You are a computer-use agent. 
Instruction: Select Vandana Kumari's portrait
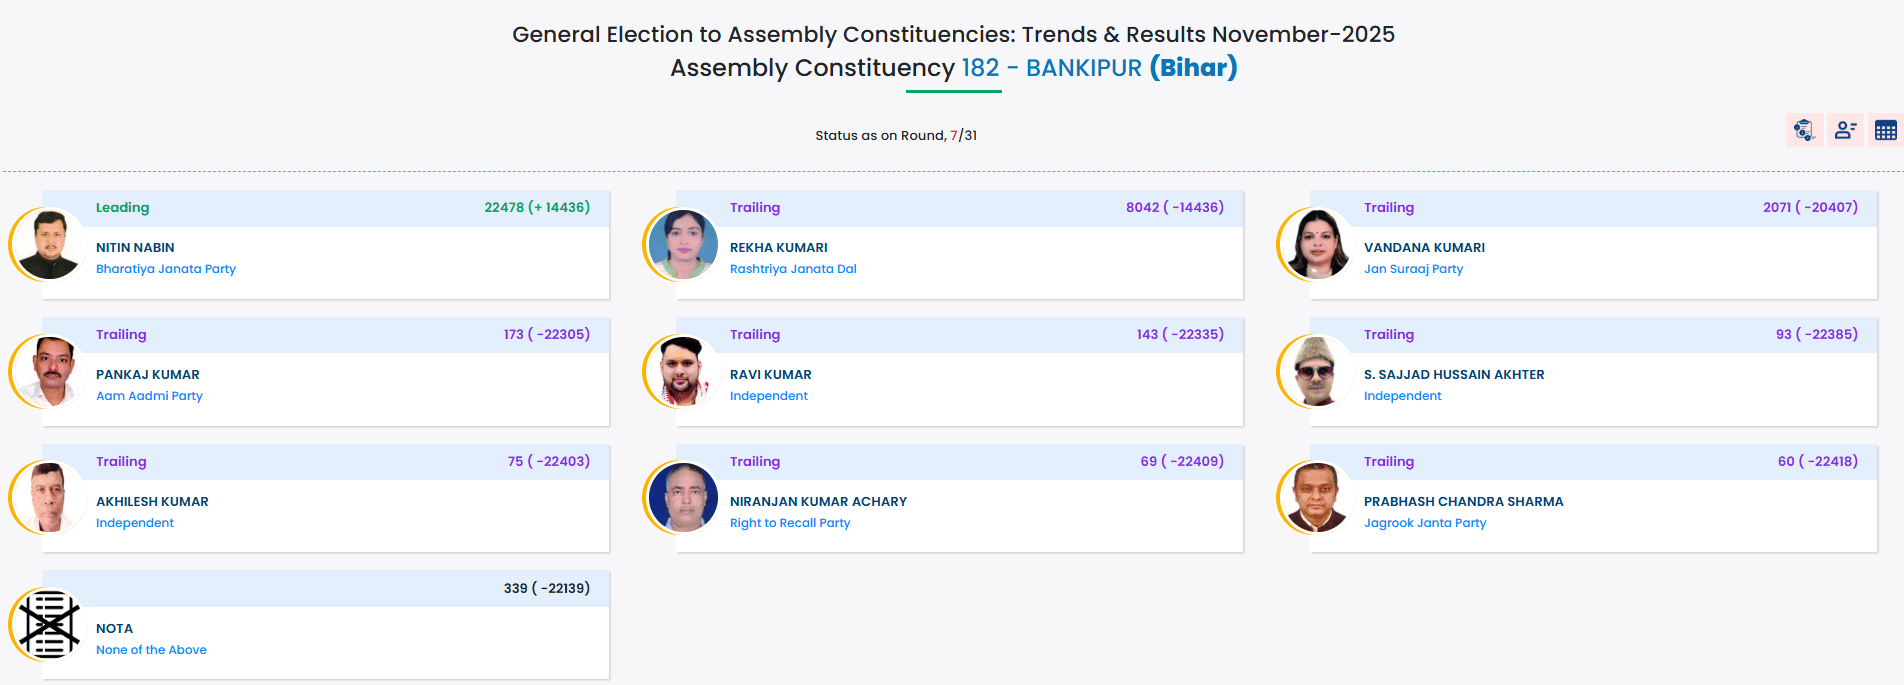click(1316, 244)
